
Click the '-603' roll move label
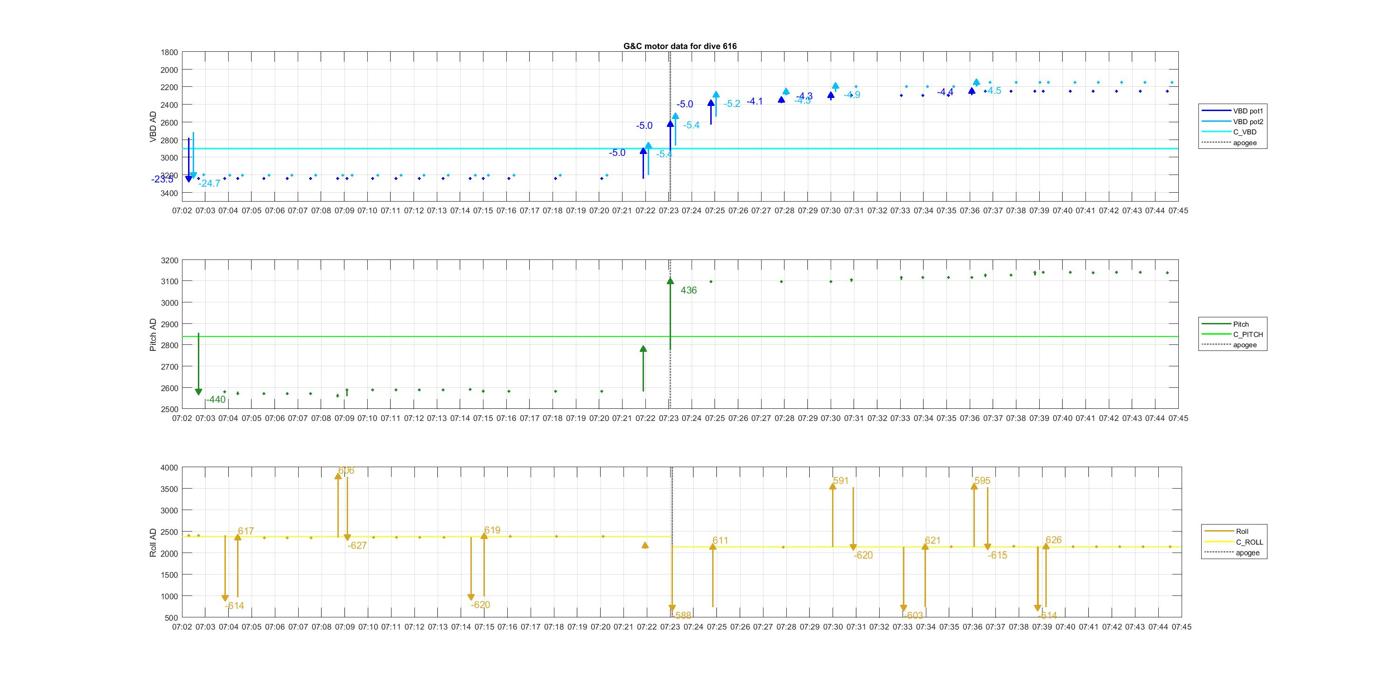click(x=913, y=616)
